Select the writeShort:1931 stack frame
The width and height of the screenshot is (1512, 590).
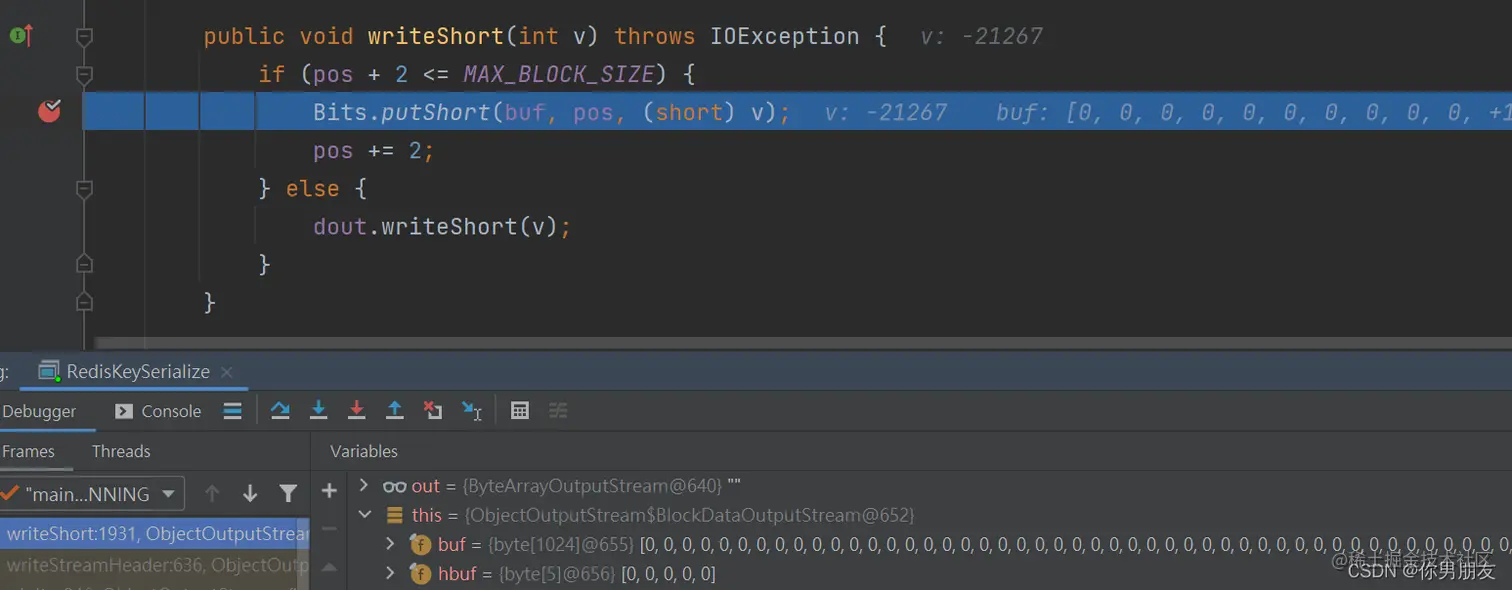tap(155, 533)
